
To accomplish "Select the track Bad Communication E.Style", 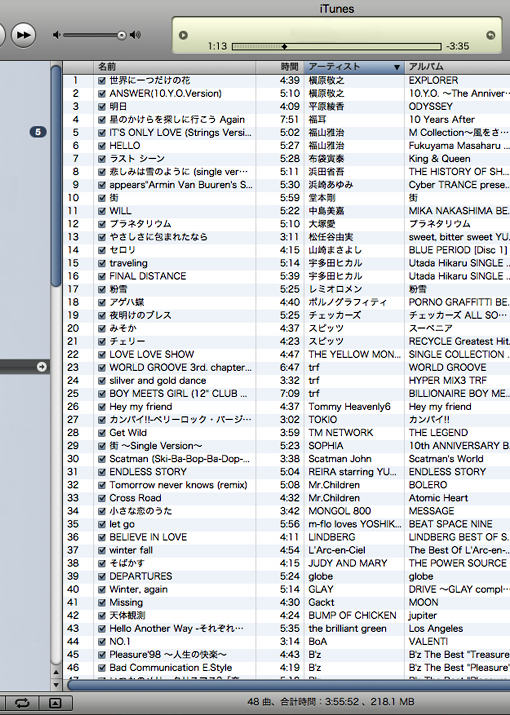I will (x=171, y=668).
